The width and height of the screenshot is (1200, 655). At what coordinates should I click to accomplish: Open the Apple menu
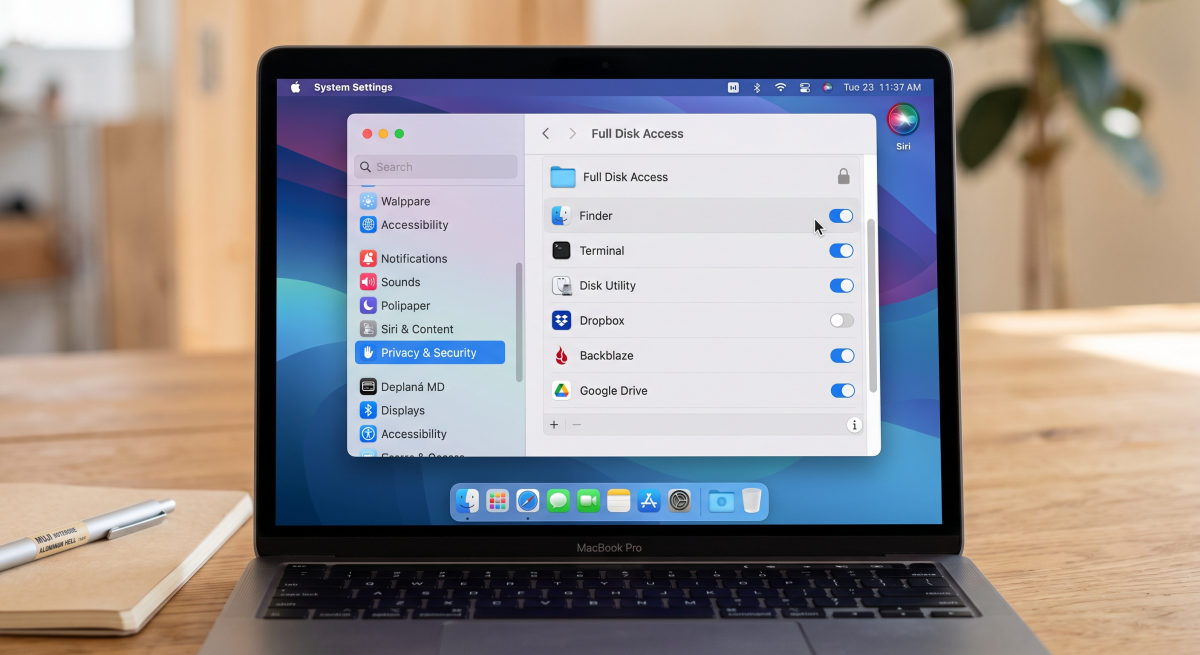pos(296,88)
